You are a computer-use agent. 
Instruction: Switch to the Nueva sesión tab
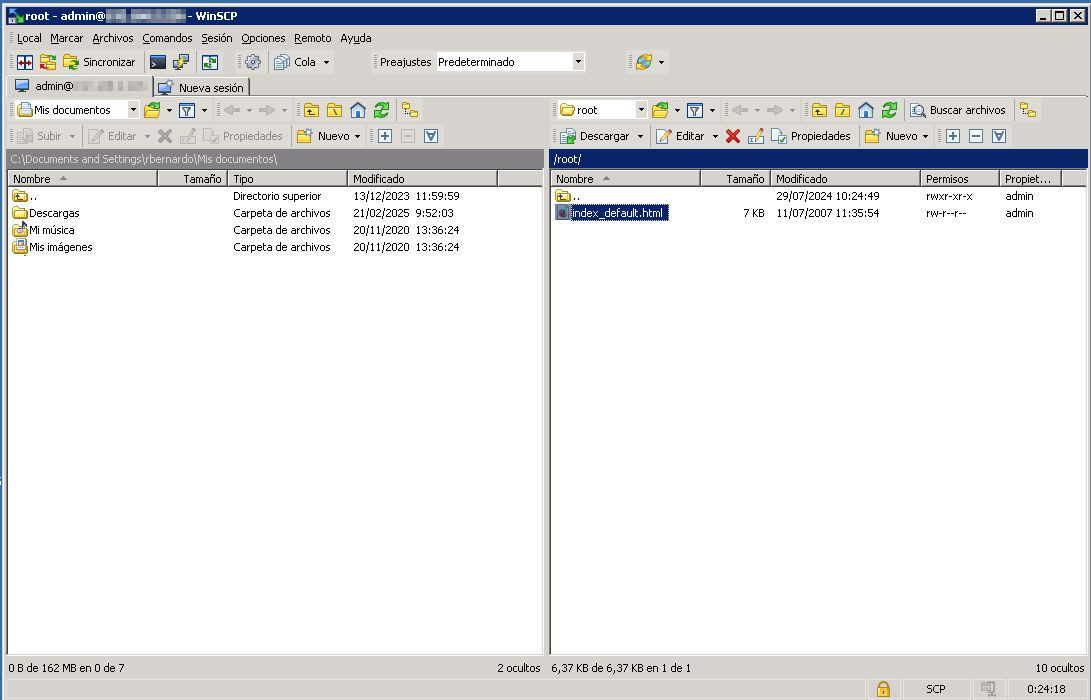(x=201, y=87)
